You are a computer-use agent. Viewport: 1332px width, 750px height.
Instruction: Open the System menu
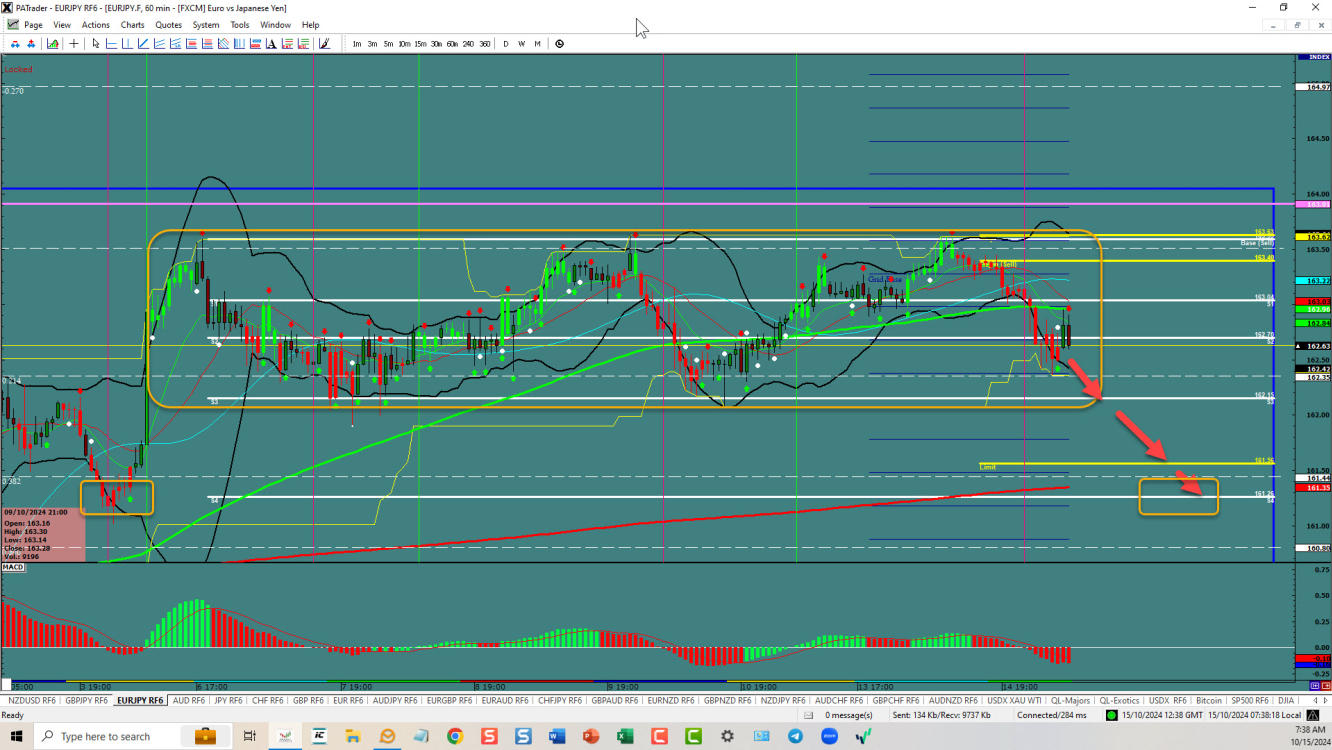206,24
